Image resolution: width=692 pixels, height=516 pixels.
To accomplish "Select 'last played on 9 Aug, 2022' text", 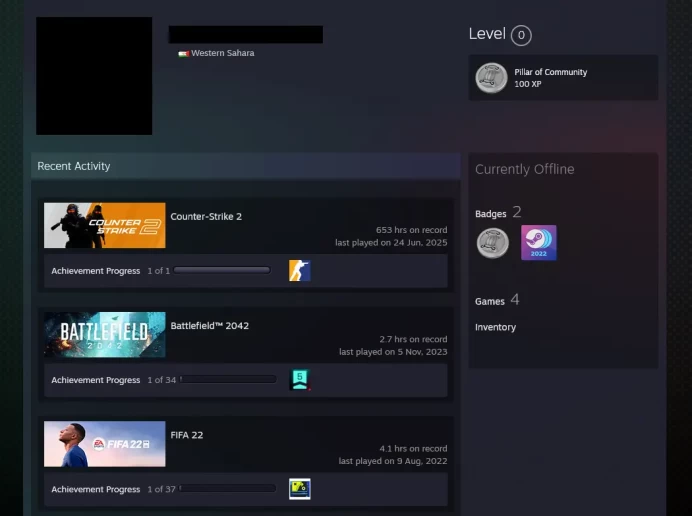I will (393, 461).
